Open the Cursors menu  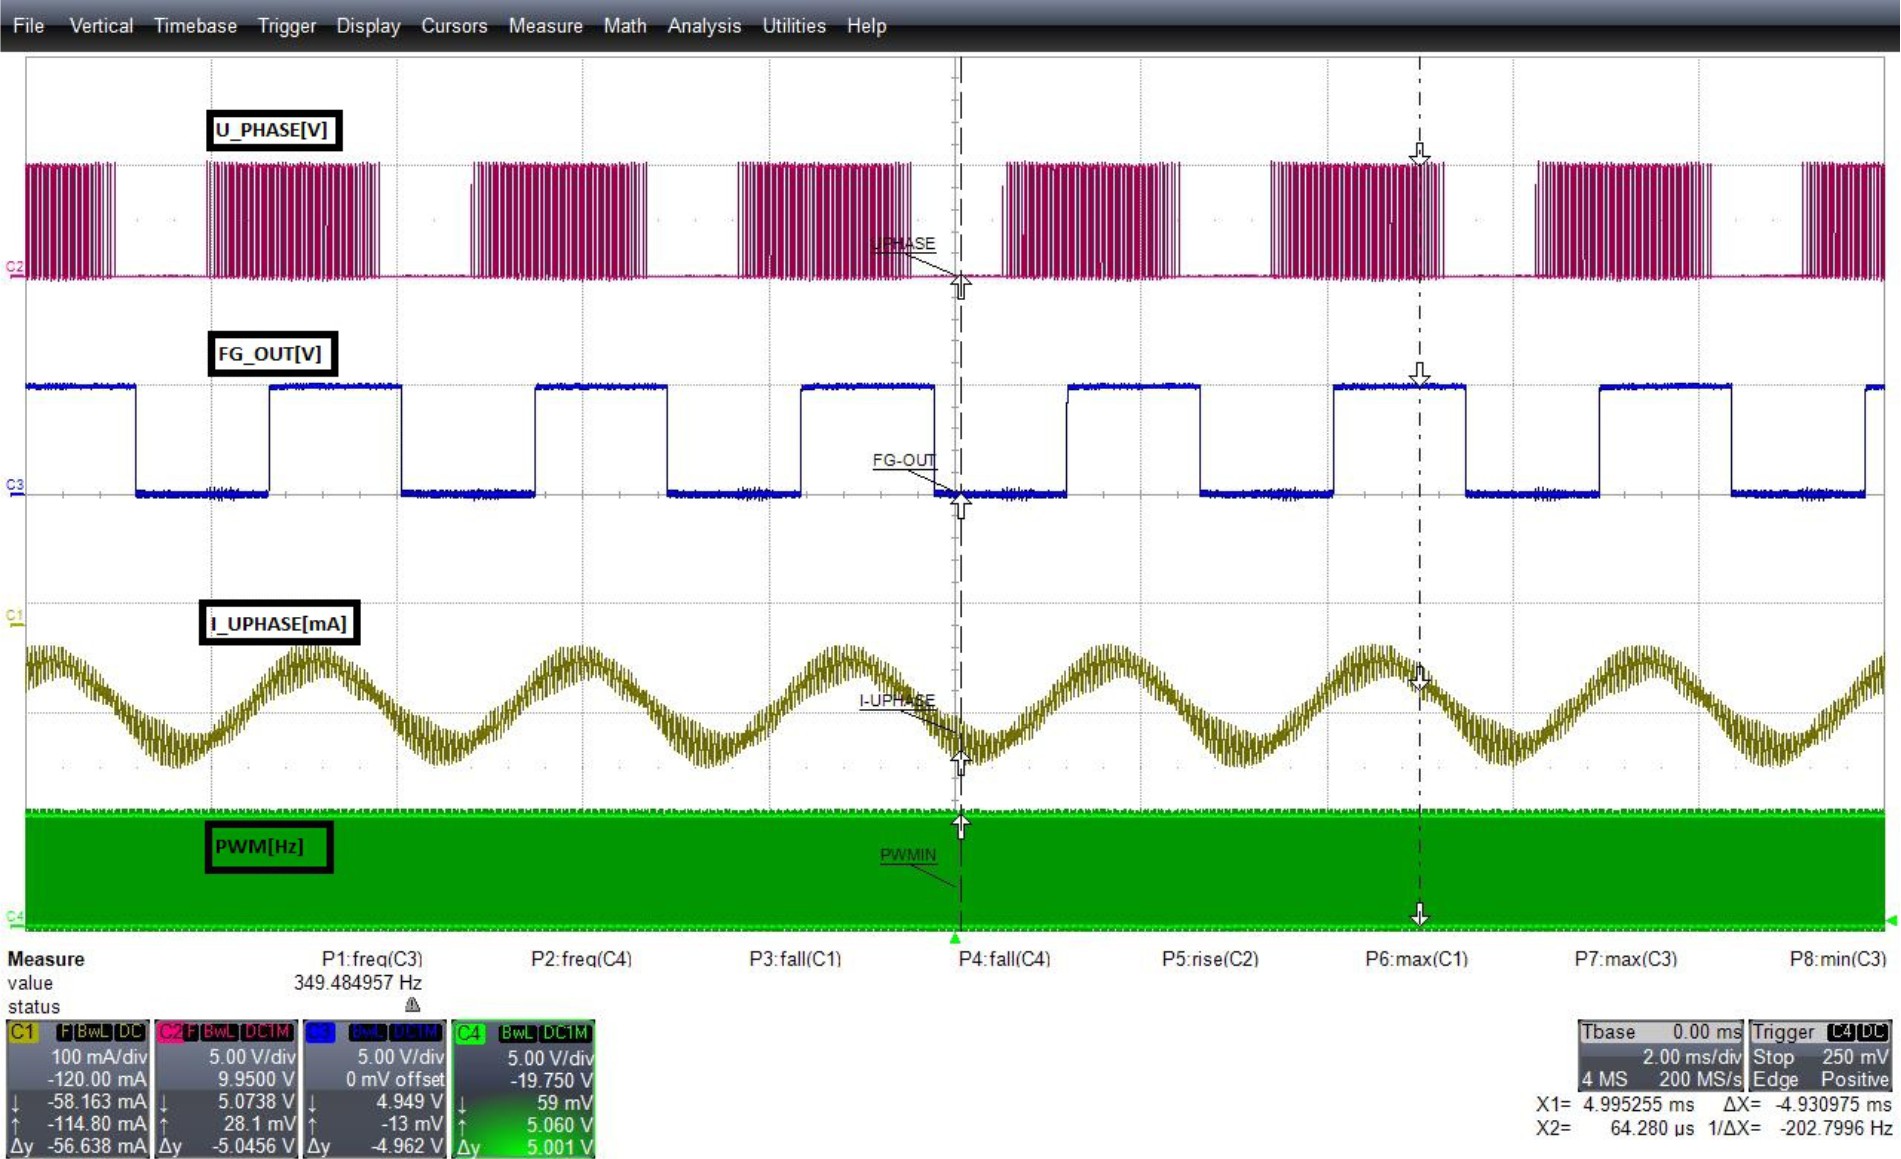pos(455,26)
